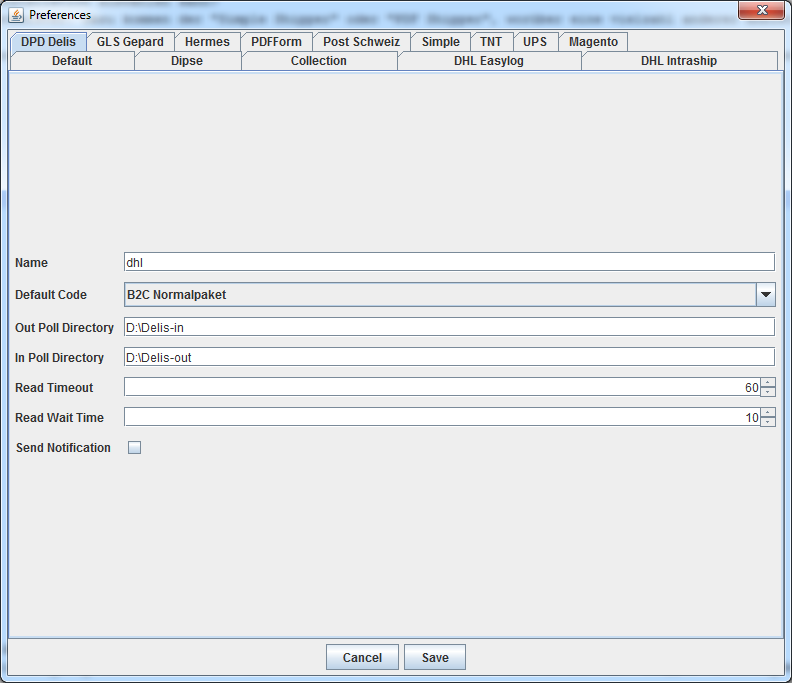Open the DHL Easylog tab

[x=488, y=61]
